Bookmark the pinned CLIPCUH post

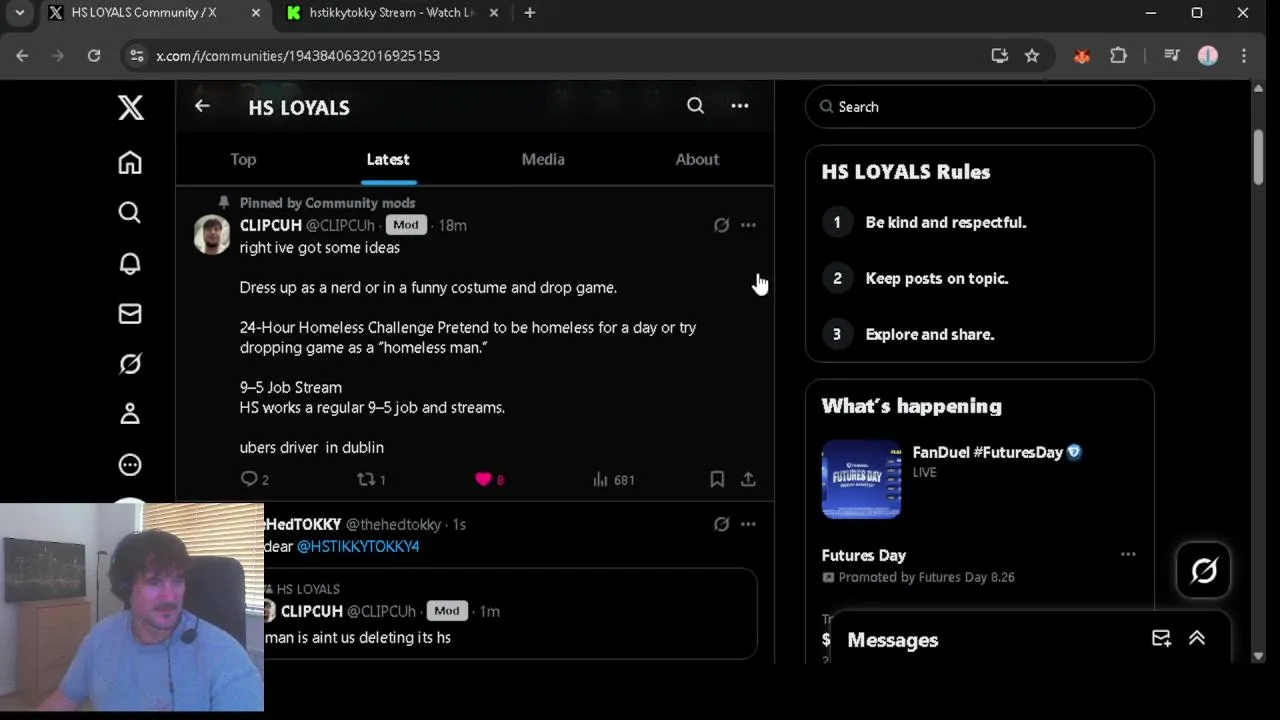(x=717, y=479)
